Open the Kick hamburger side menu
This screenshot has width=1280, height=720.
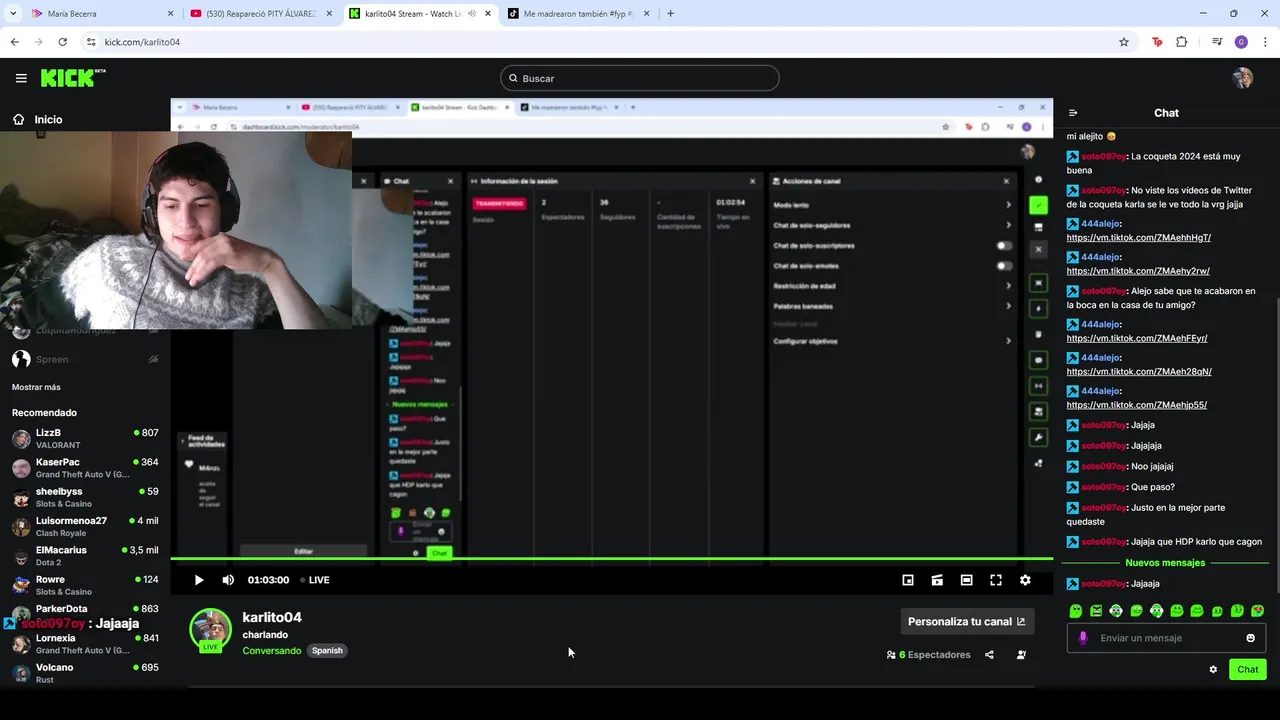click(21, 78)
